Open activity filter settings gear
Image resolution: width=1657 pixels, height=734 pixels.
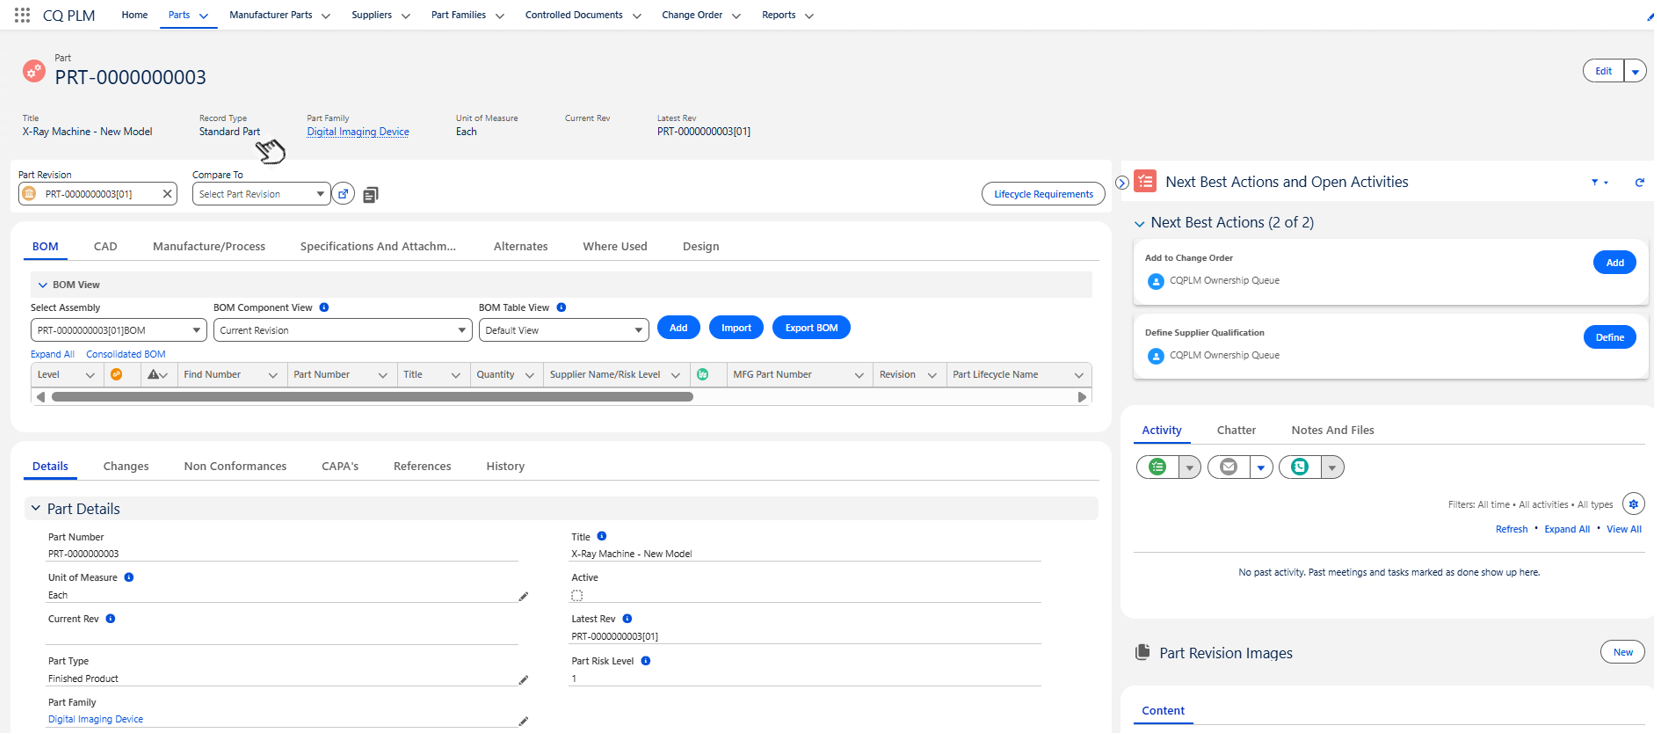click(1633, 504)
